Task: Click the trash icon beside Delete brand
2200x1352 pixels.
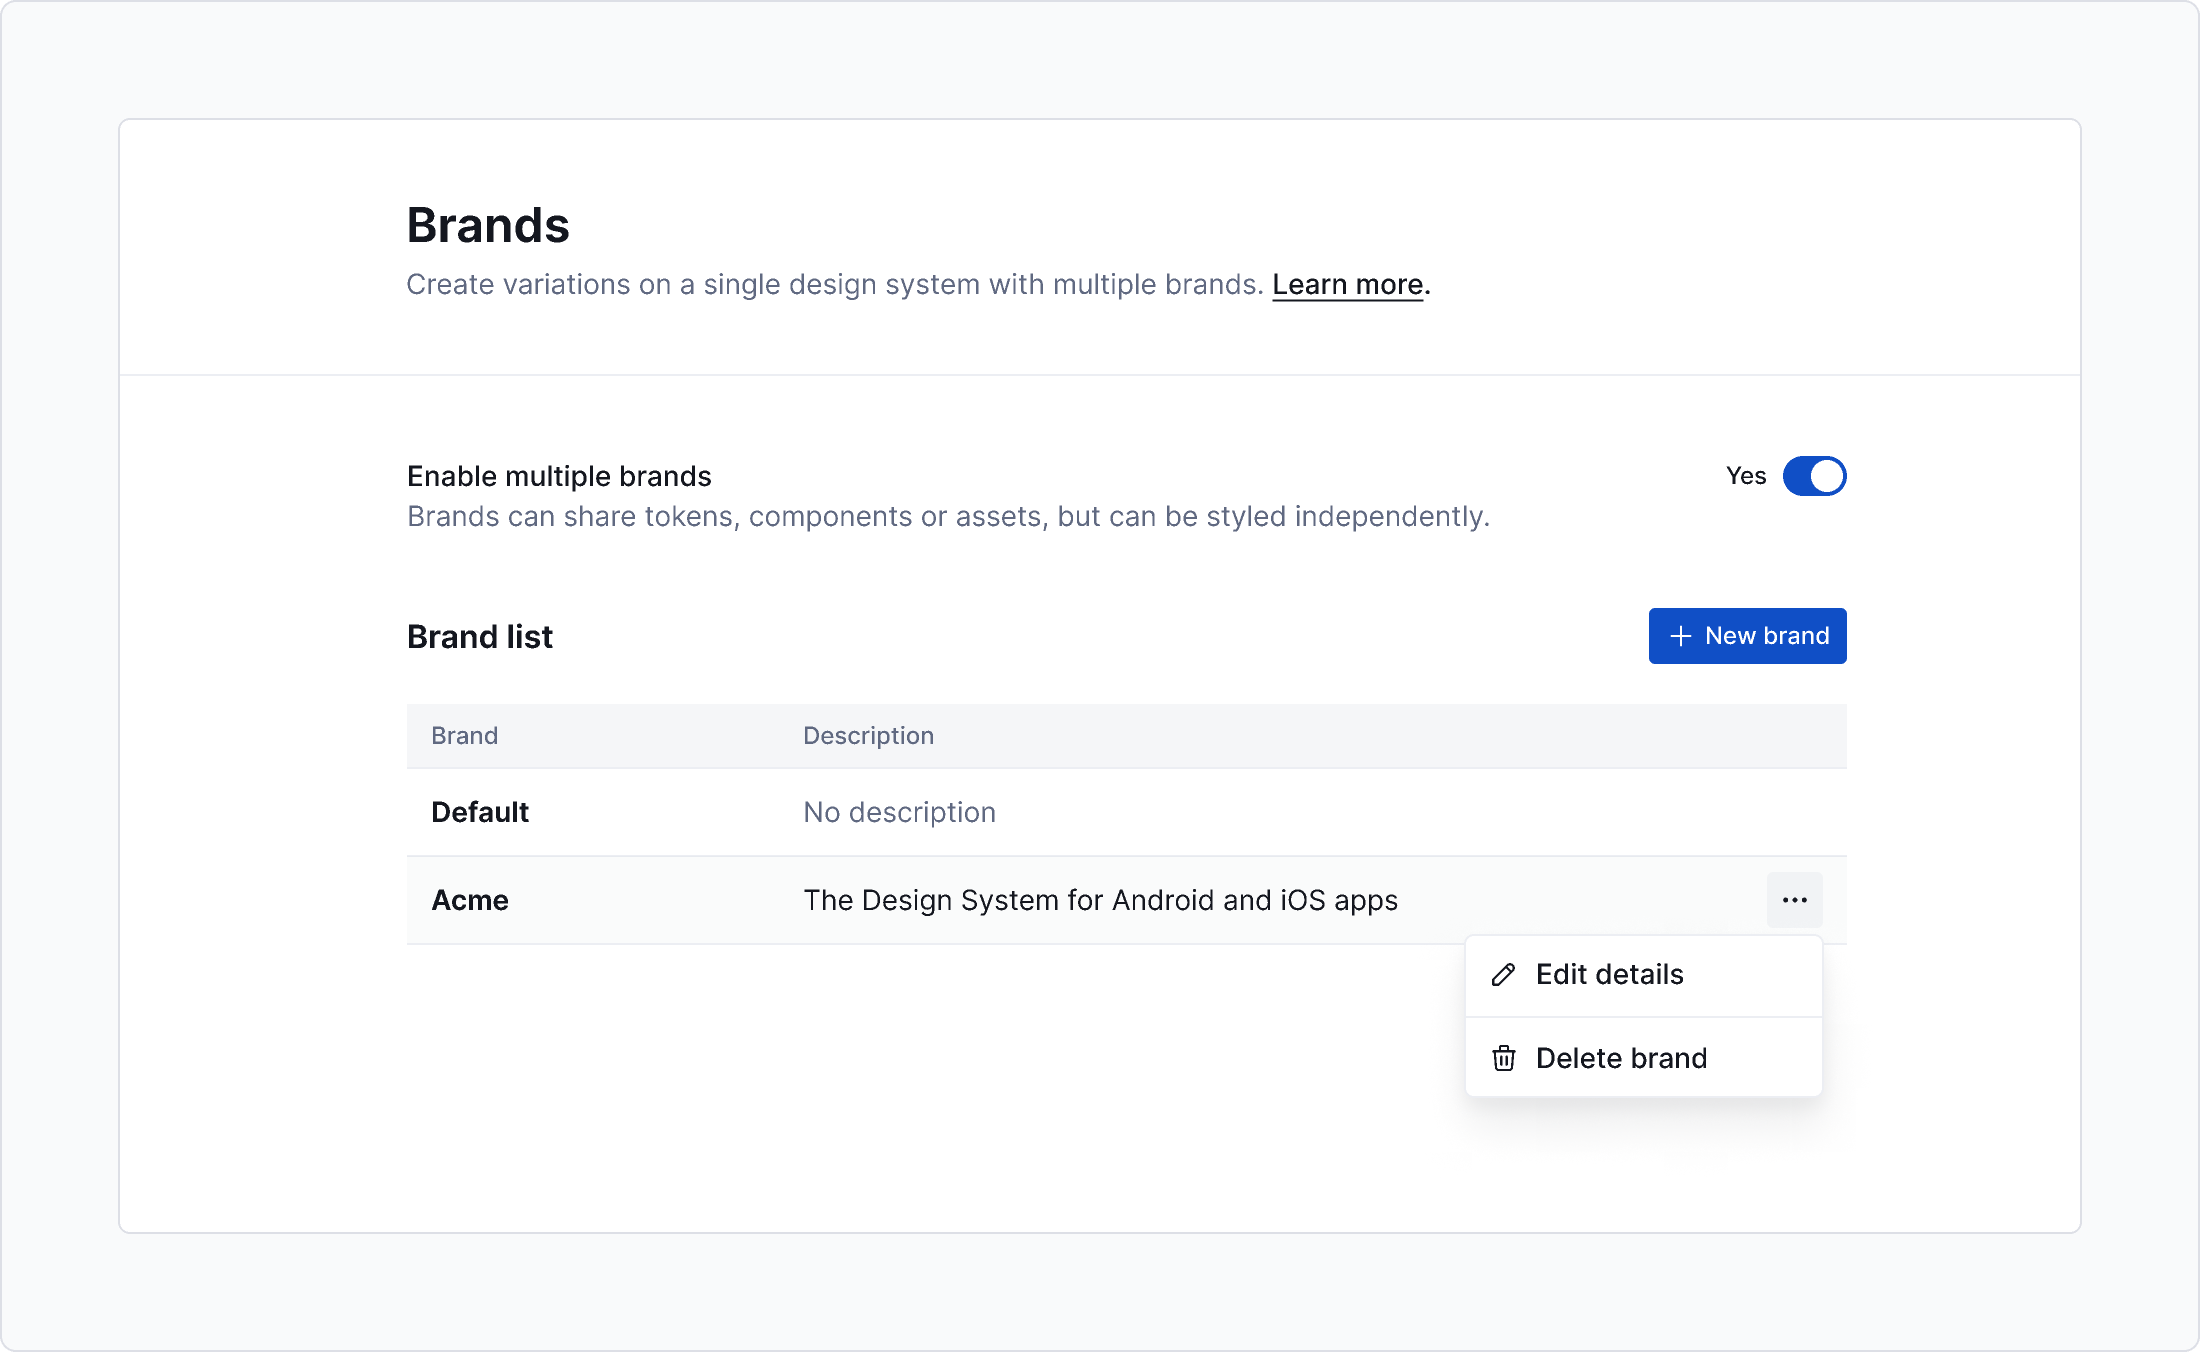Action: click(x=1503, y=1058)
